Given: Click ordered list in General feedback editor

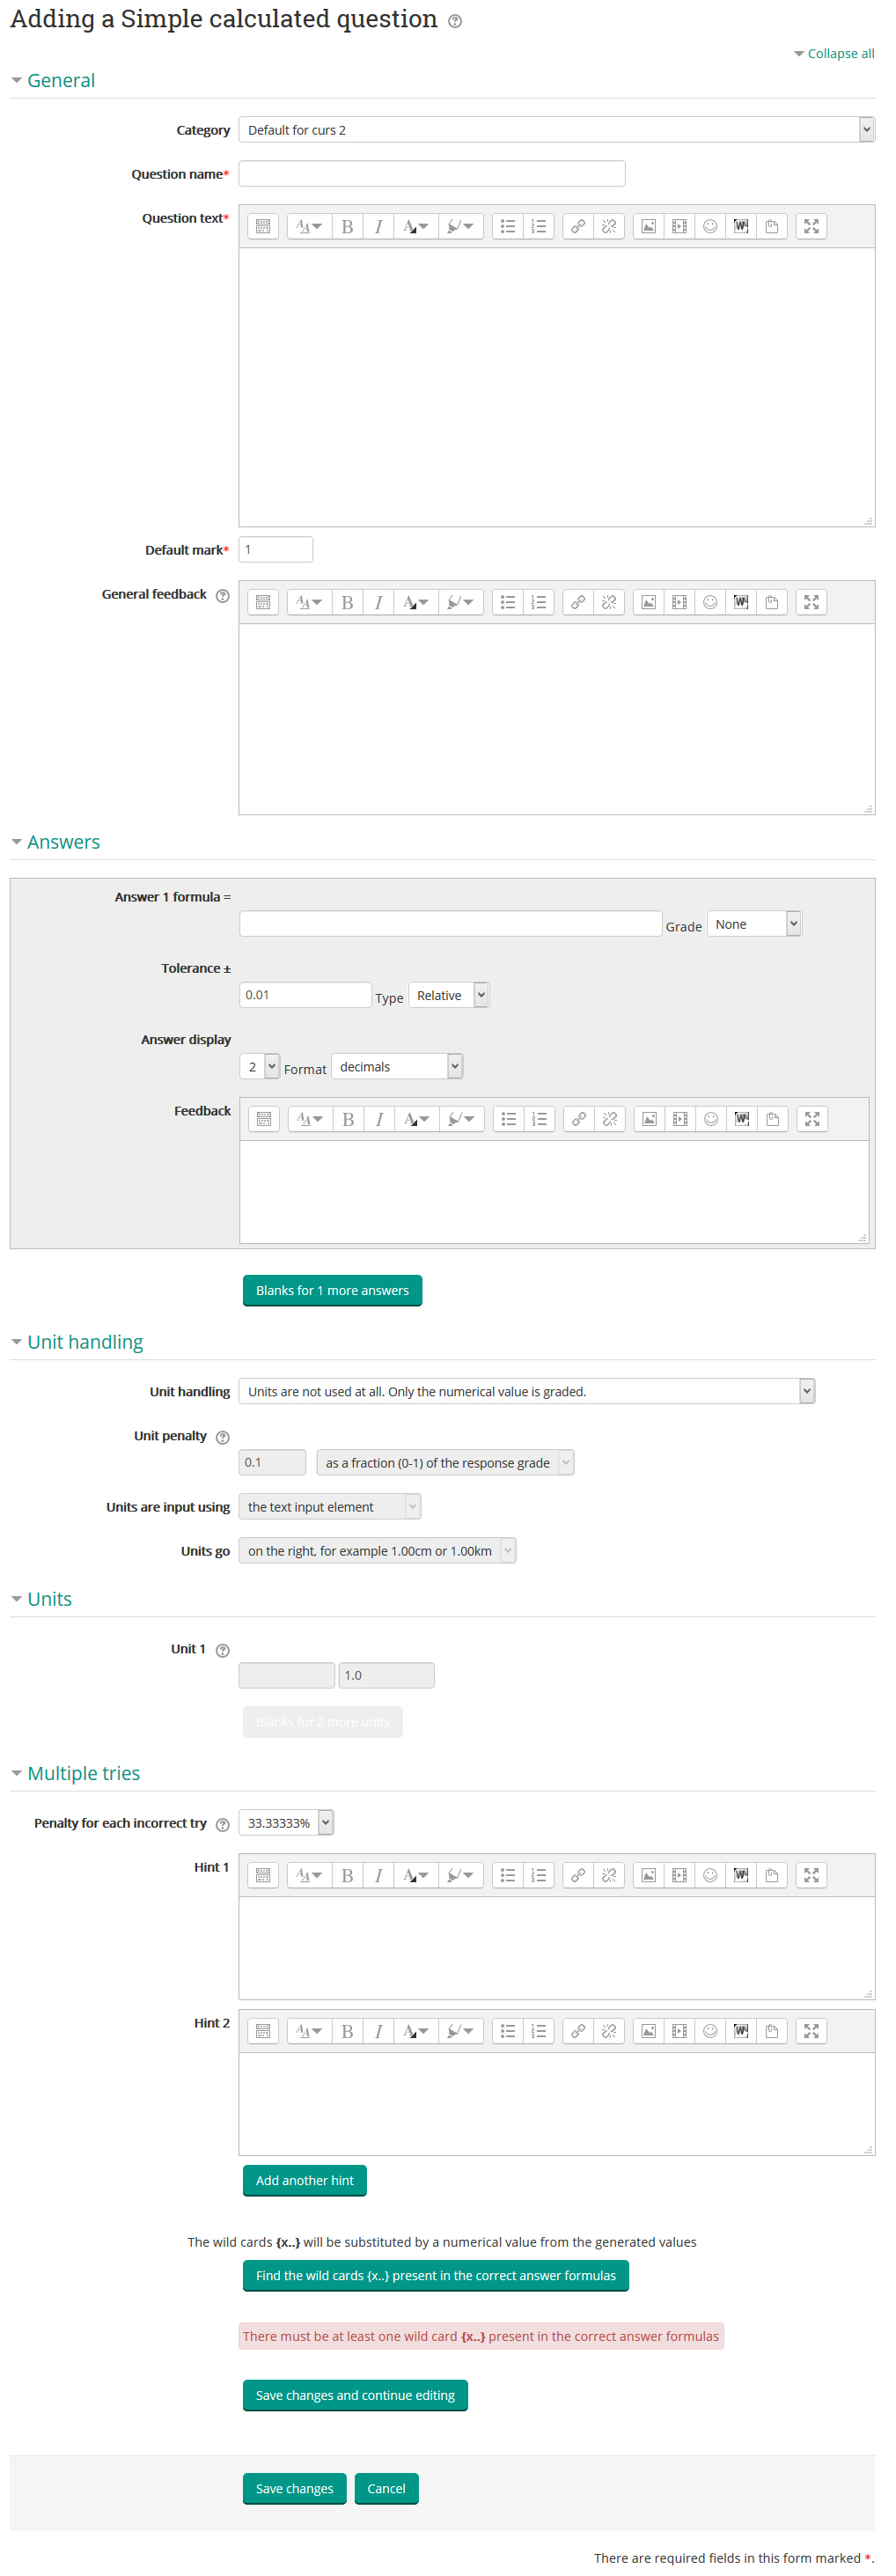Looking at the screenshot, I should point(539,602).
